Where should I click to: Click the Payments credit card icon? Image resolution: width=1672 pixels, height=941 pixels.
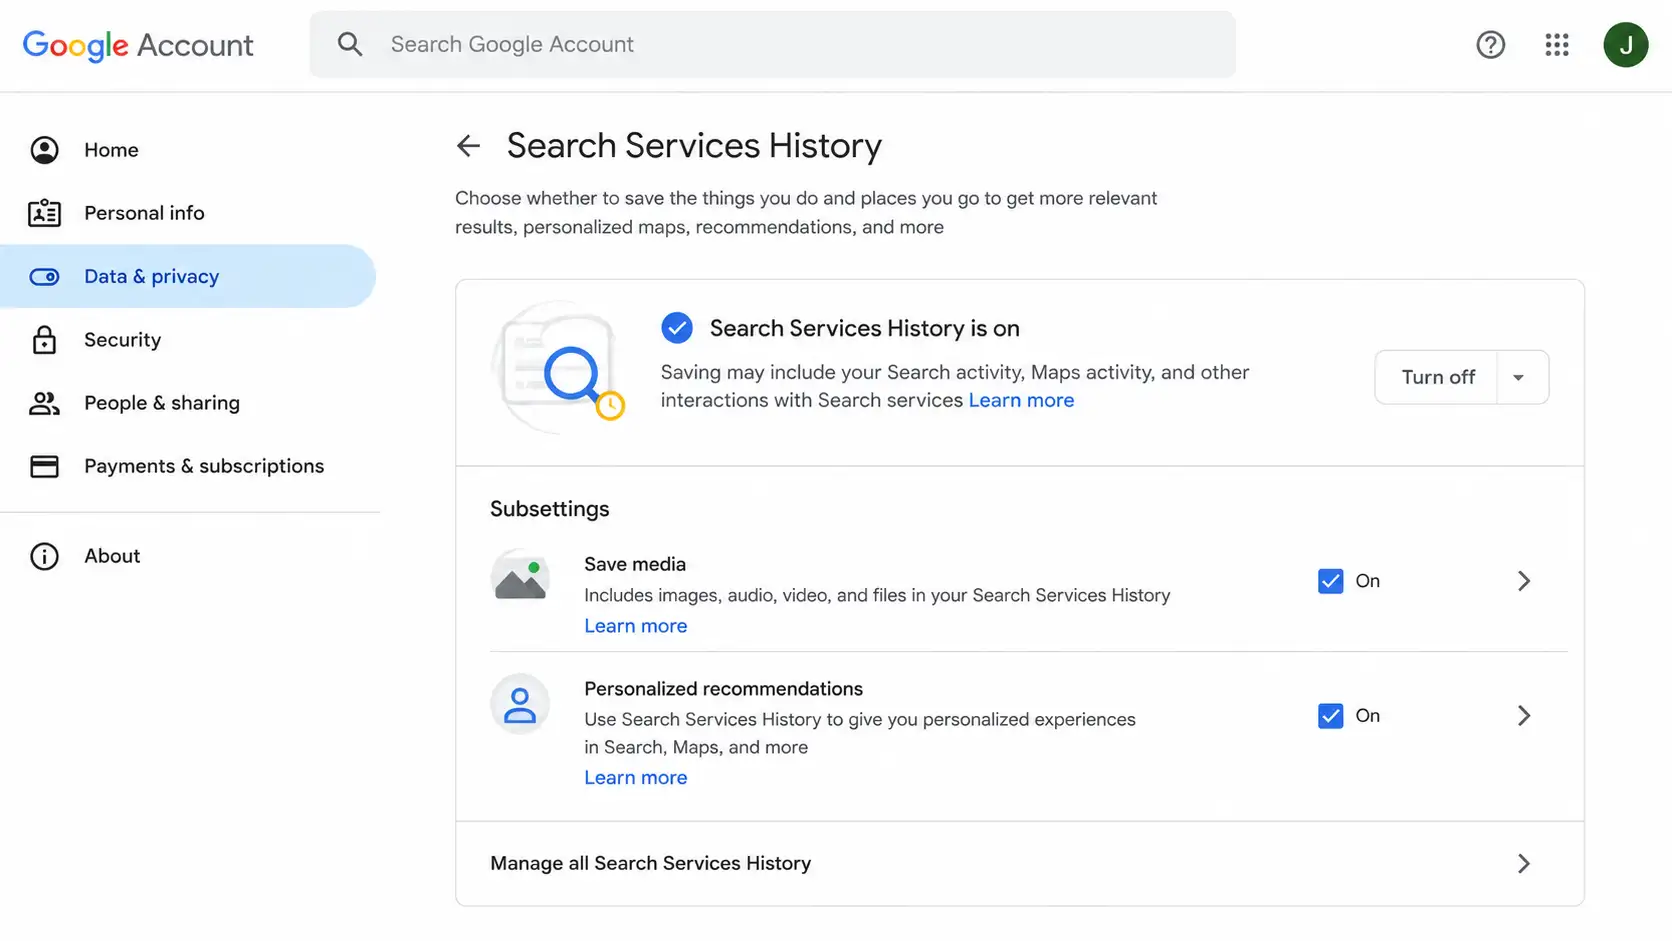(44, 466)
